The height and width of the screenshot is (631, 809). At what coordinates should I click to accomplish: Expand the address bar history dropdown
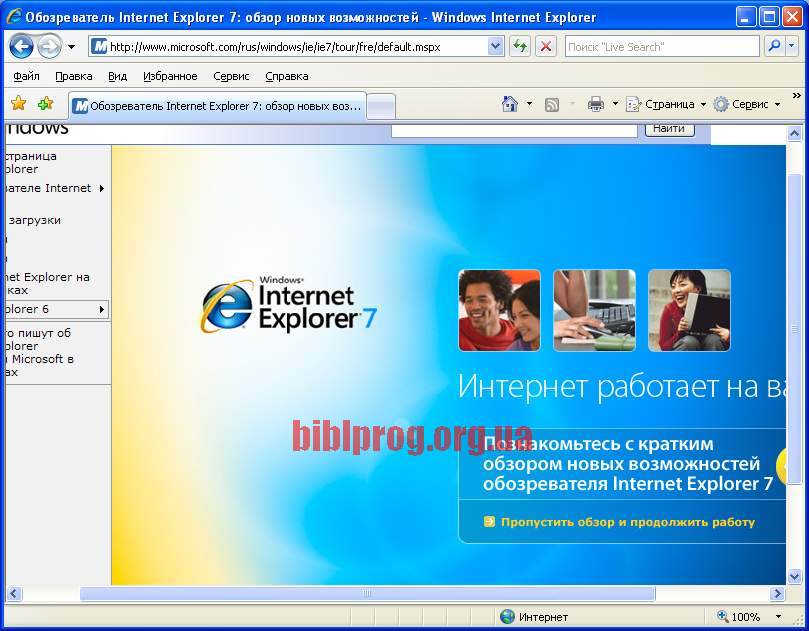[495, 47]
